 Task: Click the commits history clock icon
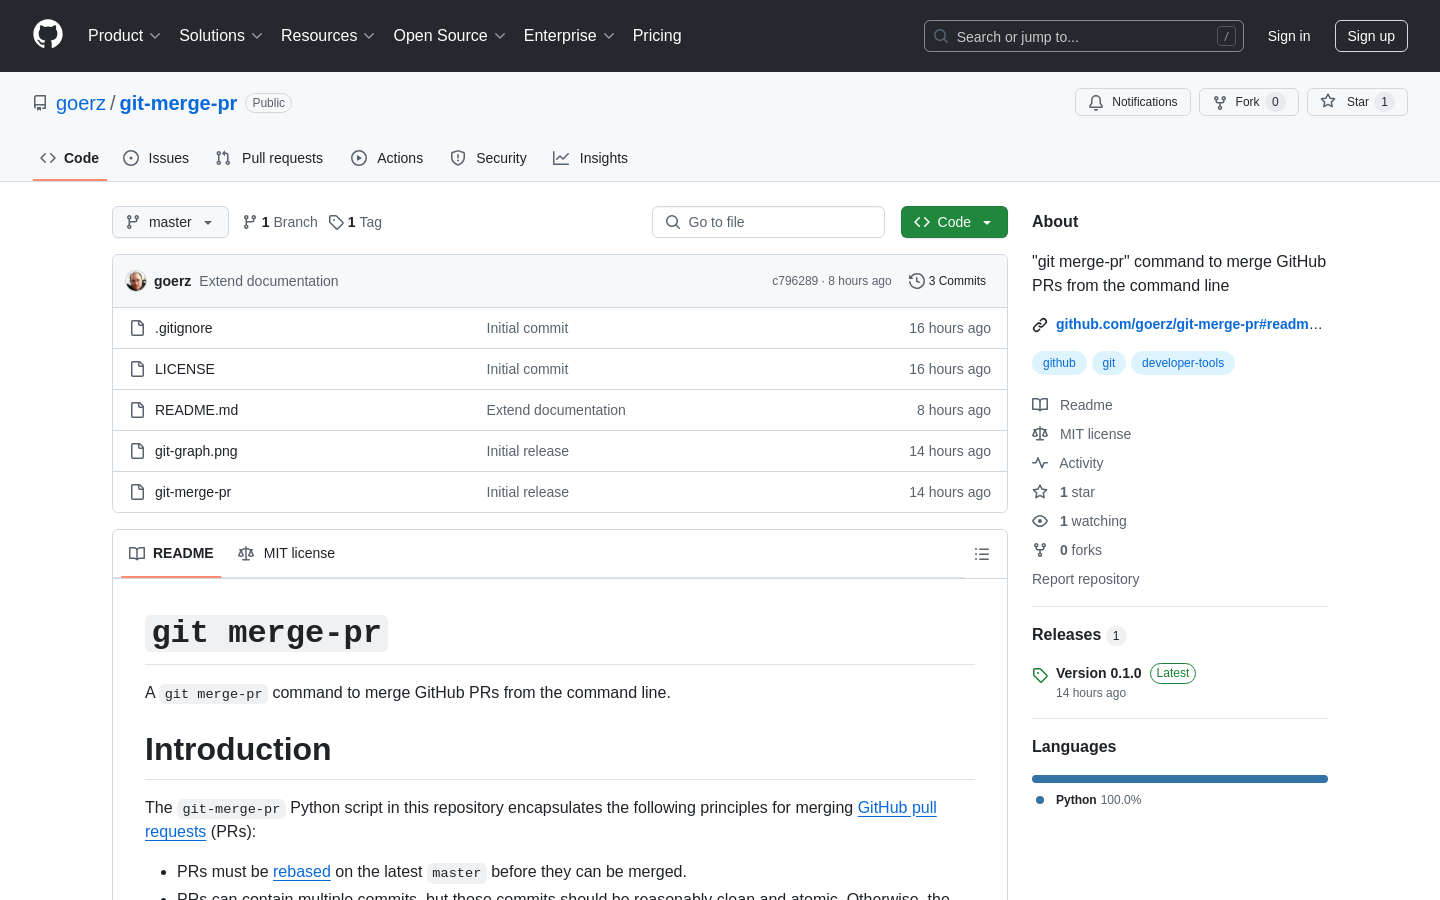(x=916, y=281)
